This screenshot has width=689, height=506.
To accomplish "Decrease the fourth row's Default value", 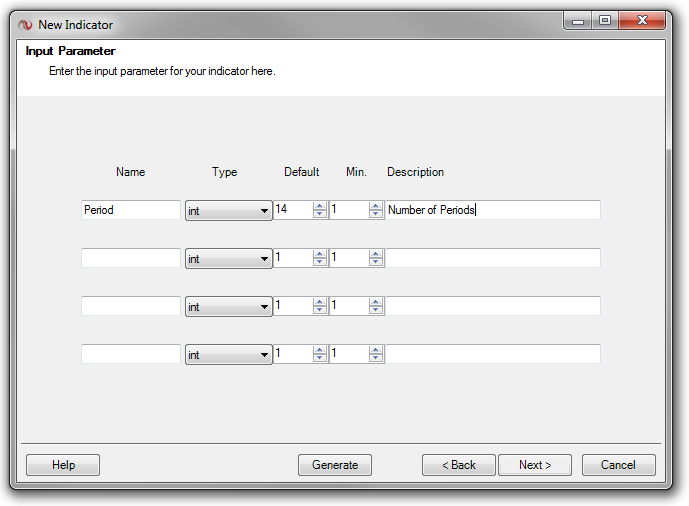I will click(x=320, y=358).
